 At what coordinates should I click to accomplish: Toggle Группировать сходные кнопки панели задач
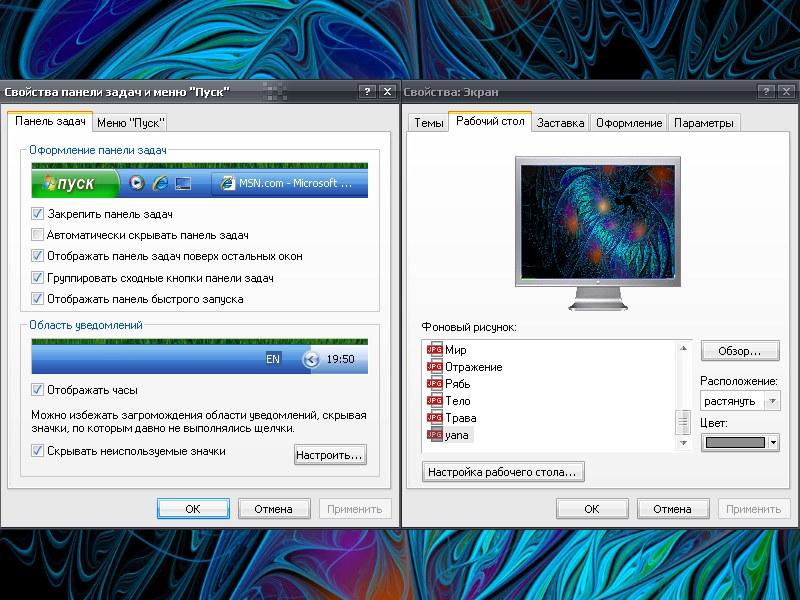[37, 278]
